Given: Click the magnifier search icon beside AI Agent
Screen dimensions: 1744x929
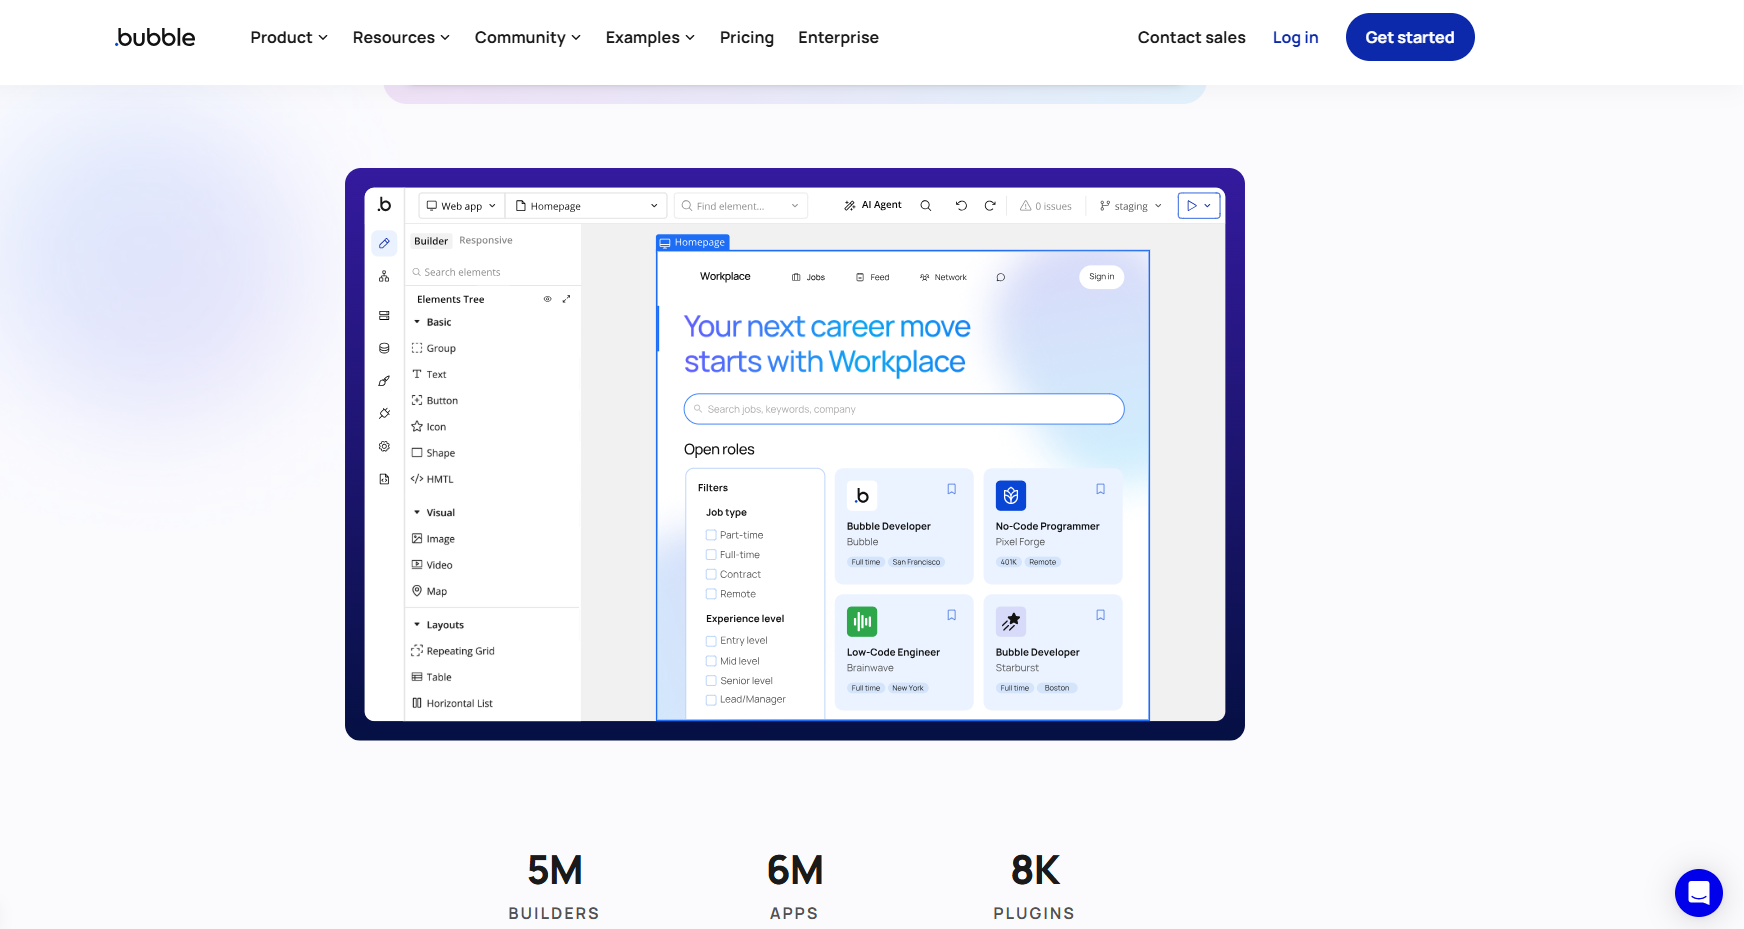Looking at the screenshot, I should pyautogui.click(x=926, y=206).
